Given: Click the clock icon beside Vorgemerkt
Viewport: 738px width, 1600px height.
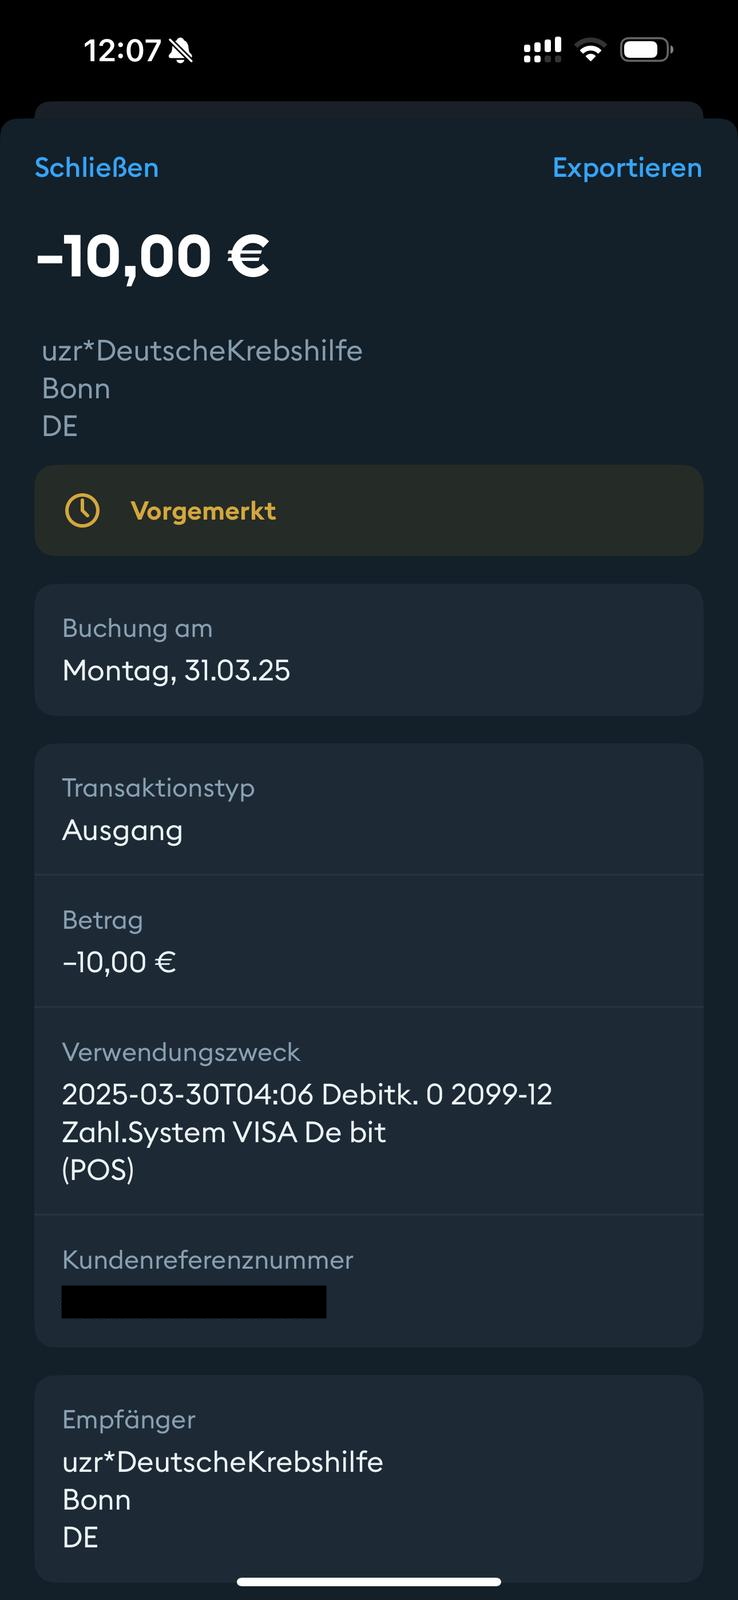Looking at the screenshot, I should click(x=82, y=510).
